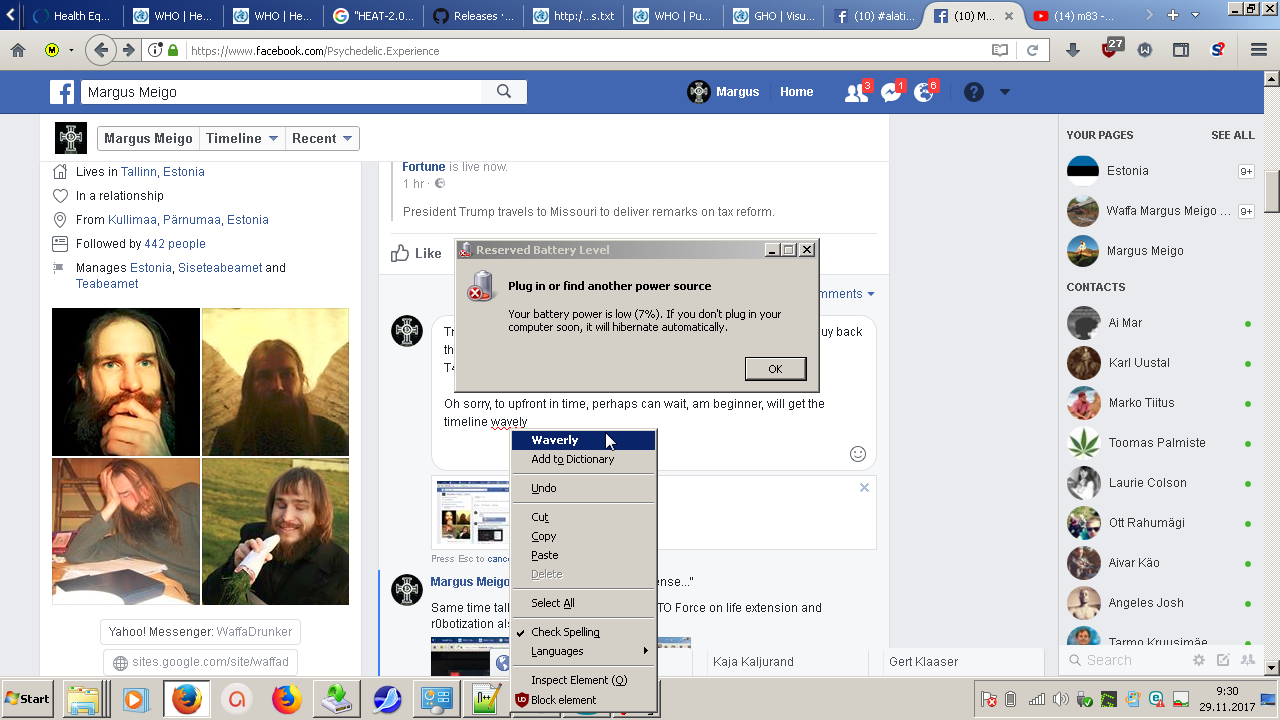Remove the attached image with X

[x=864, y=487]
